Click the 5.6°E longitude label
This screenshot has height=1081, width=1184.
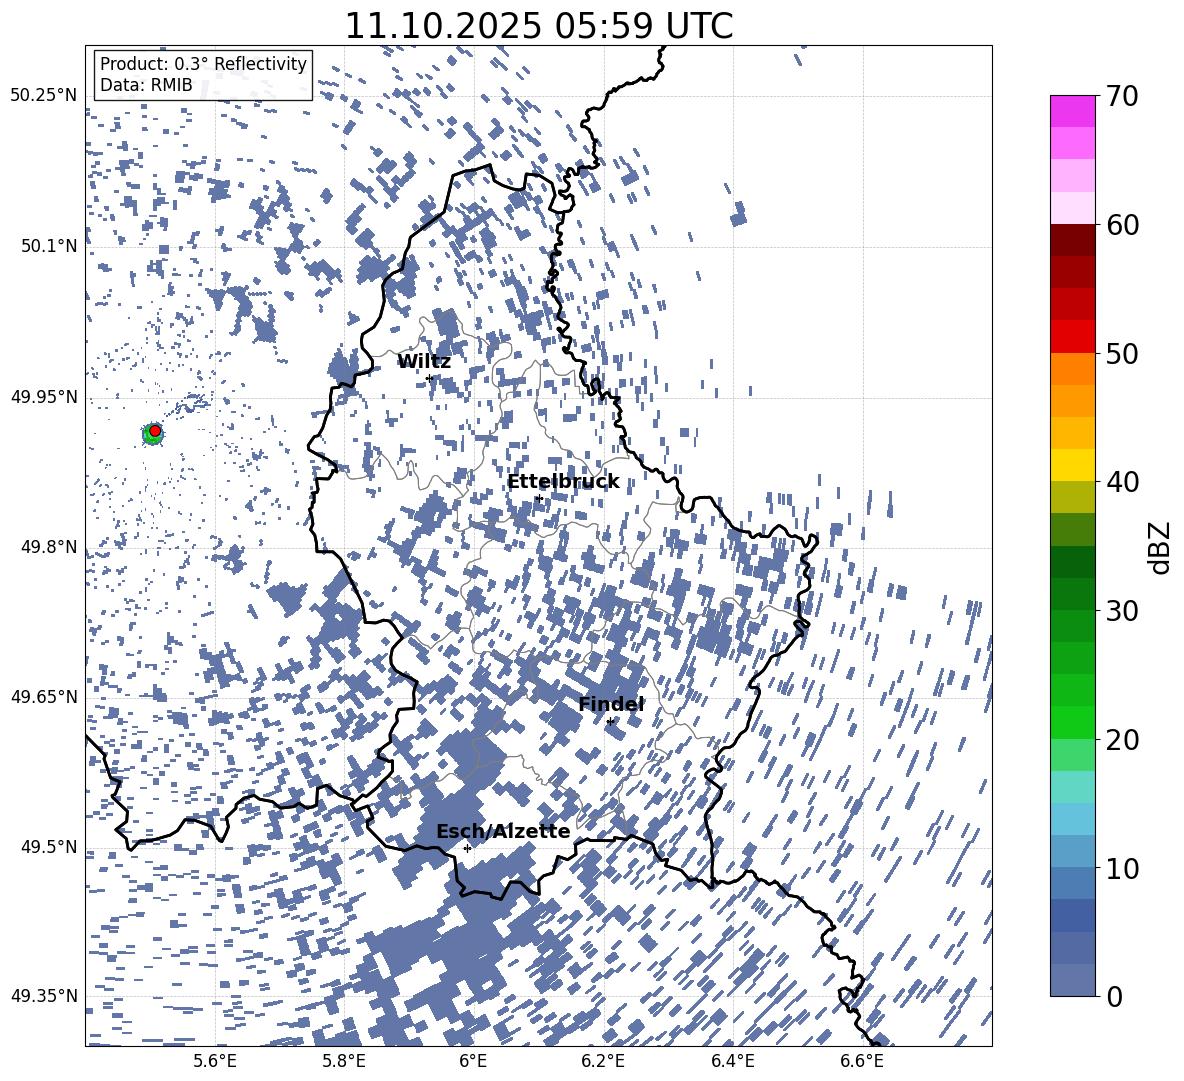tap(215, 1061)
